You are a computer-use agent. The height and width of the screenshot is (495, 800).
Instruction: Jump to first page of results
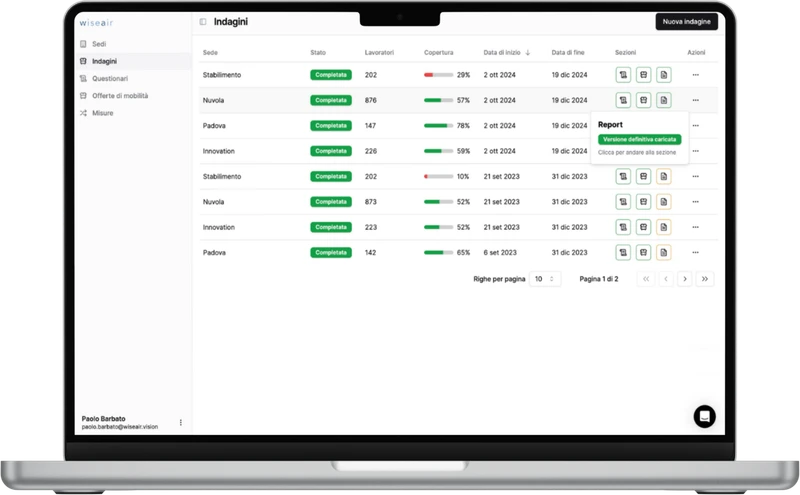point(646,279)
